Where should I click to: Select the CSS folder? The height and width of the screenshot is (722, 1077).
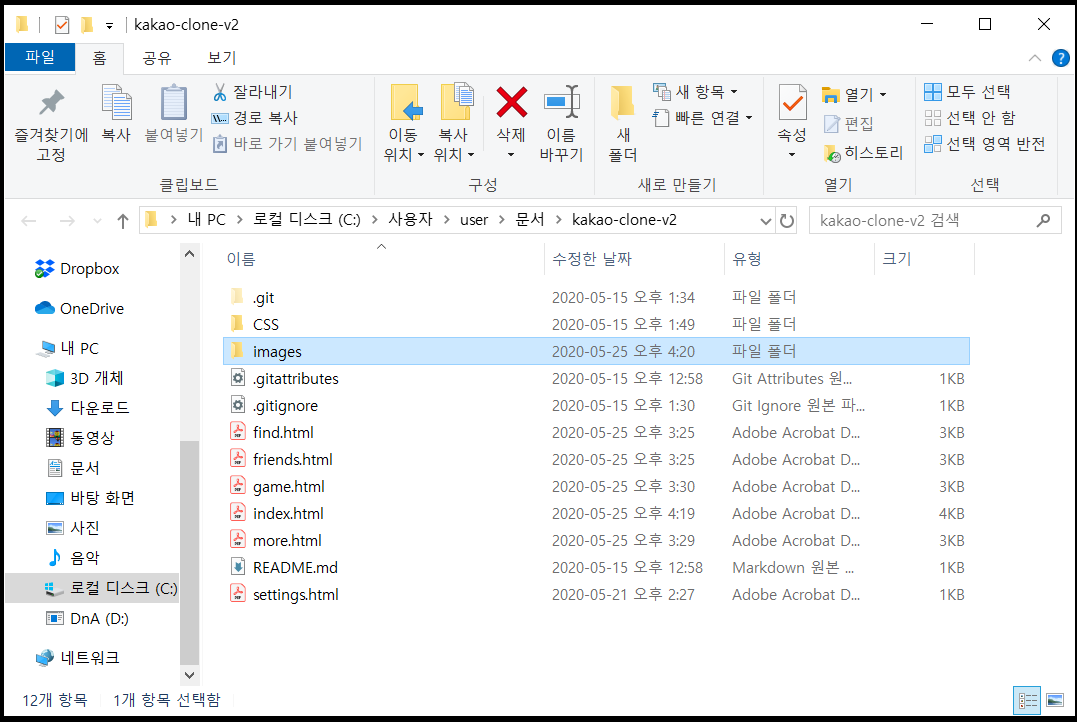[596, 324]
